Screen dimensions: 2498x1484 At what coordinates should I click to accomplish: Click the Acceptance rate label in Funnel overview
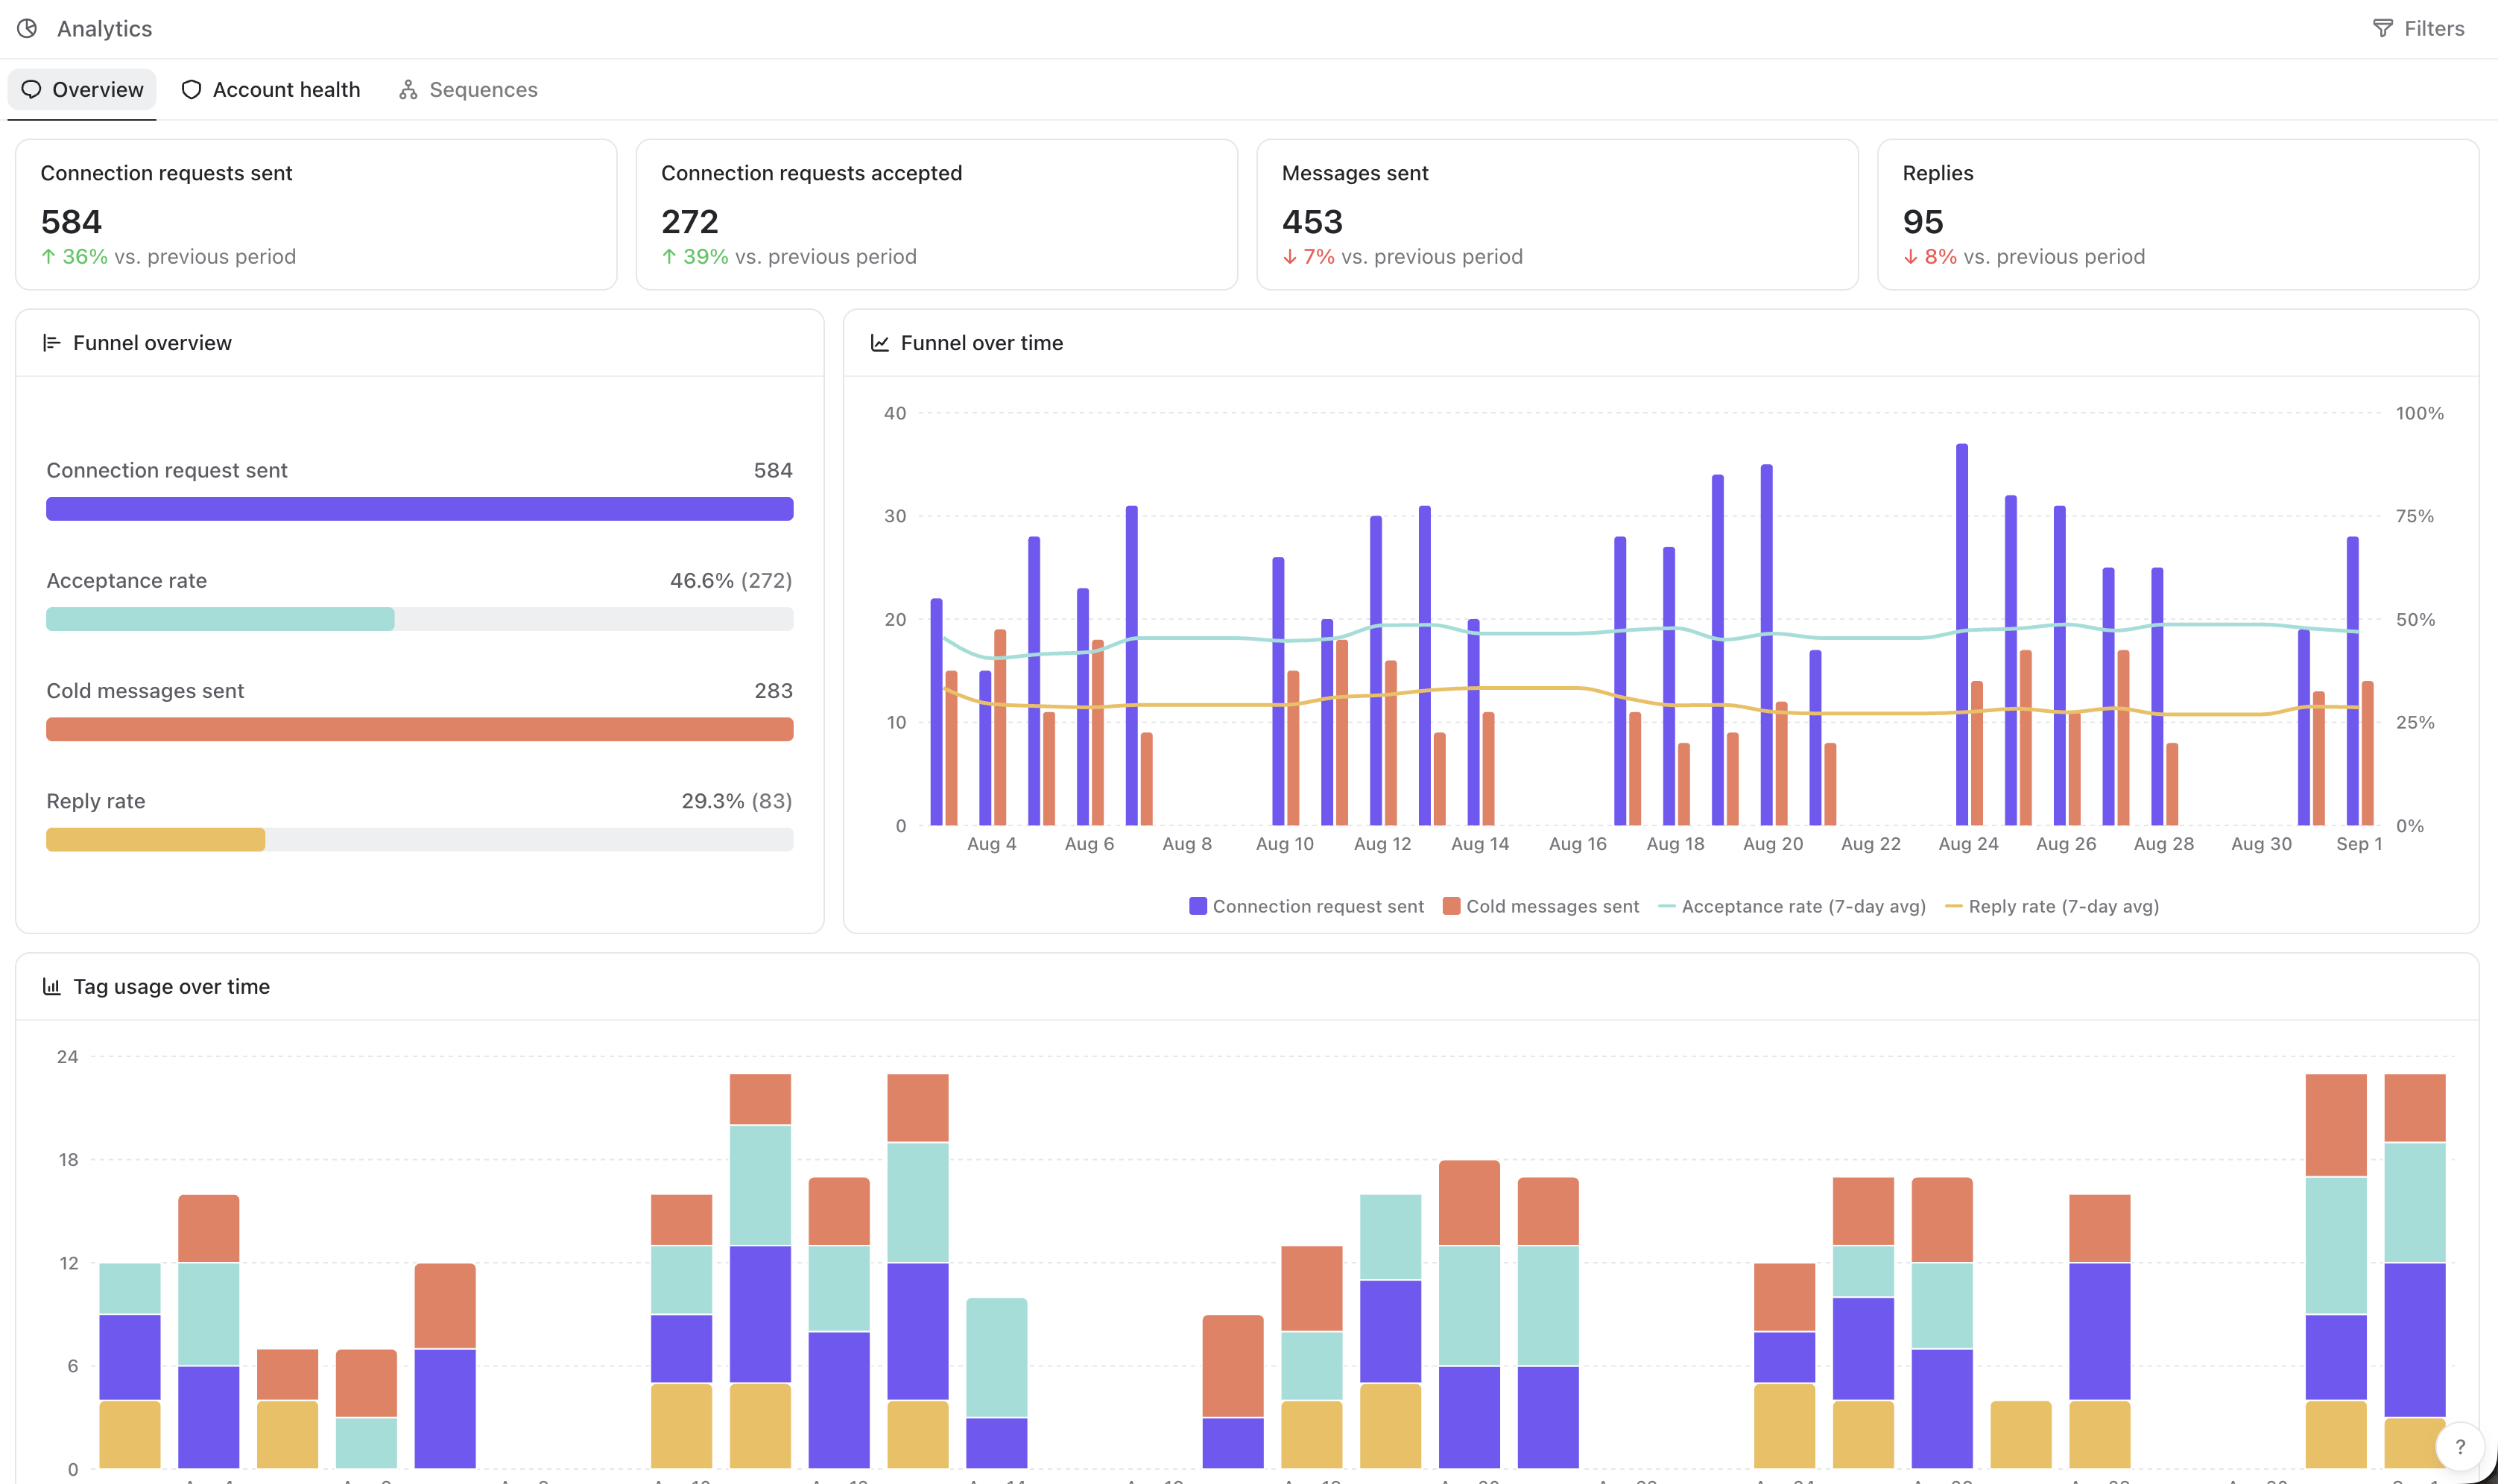[x=127, y=581]
